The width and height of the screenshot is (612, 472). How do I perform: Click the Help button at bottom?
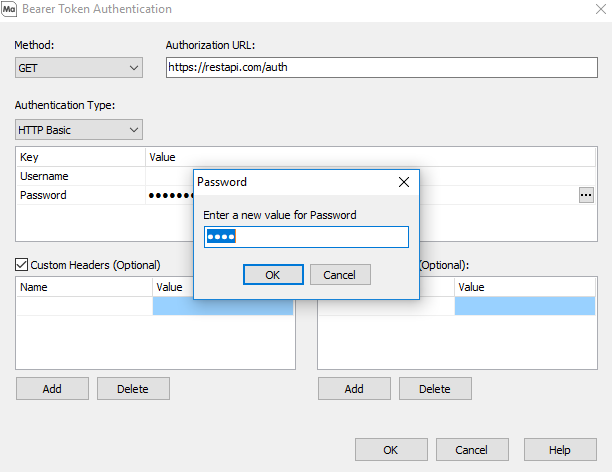pyautogui.click(x=560, y=450)
